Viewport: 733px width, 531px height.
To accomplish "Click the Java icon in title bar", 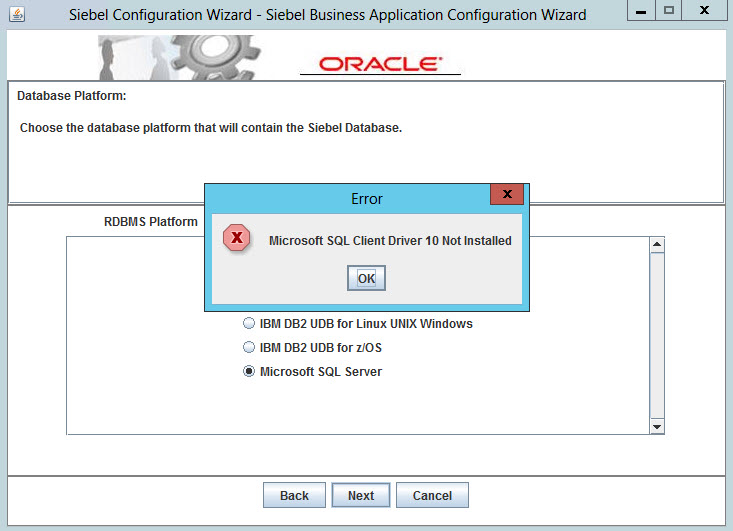I will click(x=17, y=14).
